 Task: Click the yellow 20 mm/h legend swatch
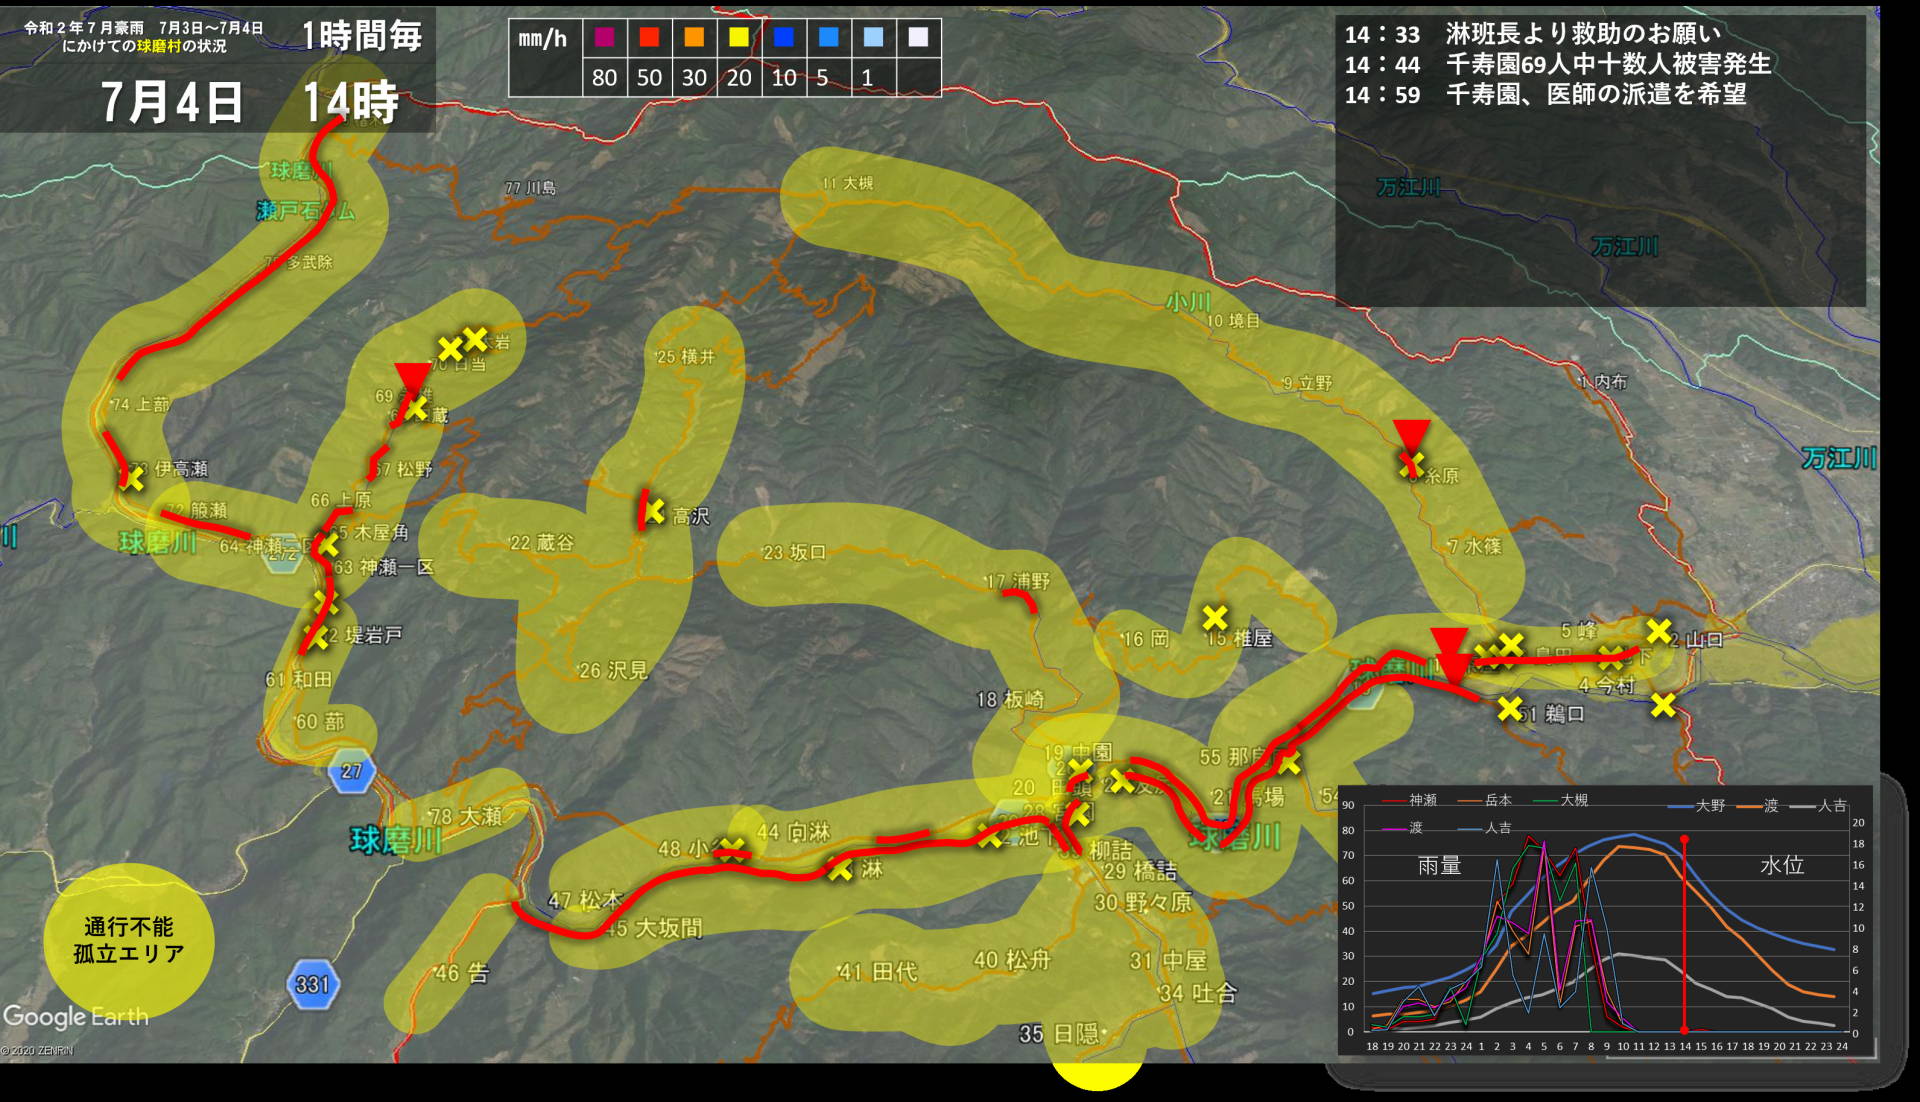tap(739, 37)
